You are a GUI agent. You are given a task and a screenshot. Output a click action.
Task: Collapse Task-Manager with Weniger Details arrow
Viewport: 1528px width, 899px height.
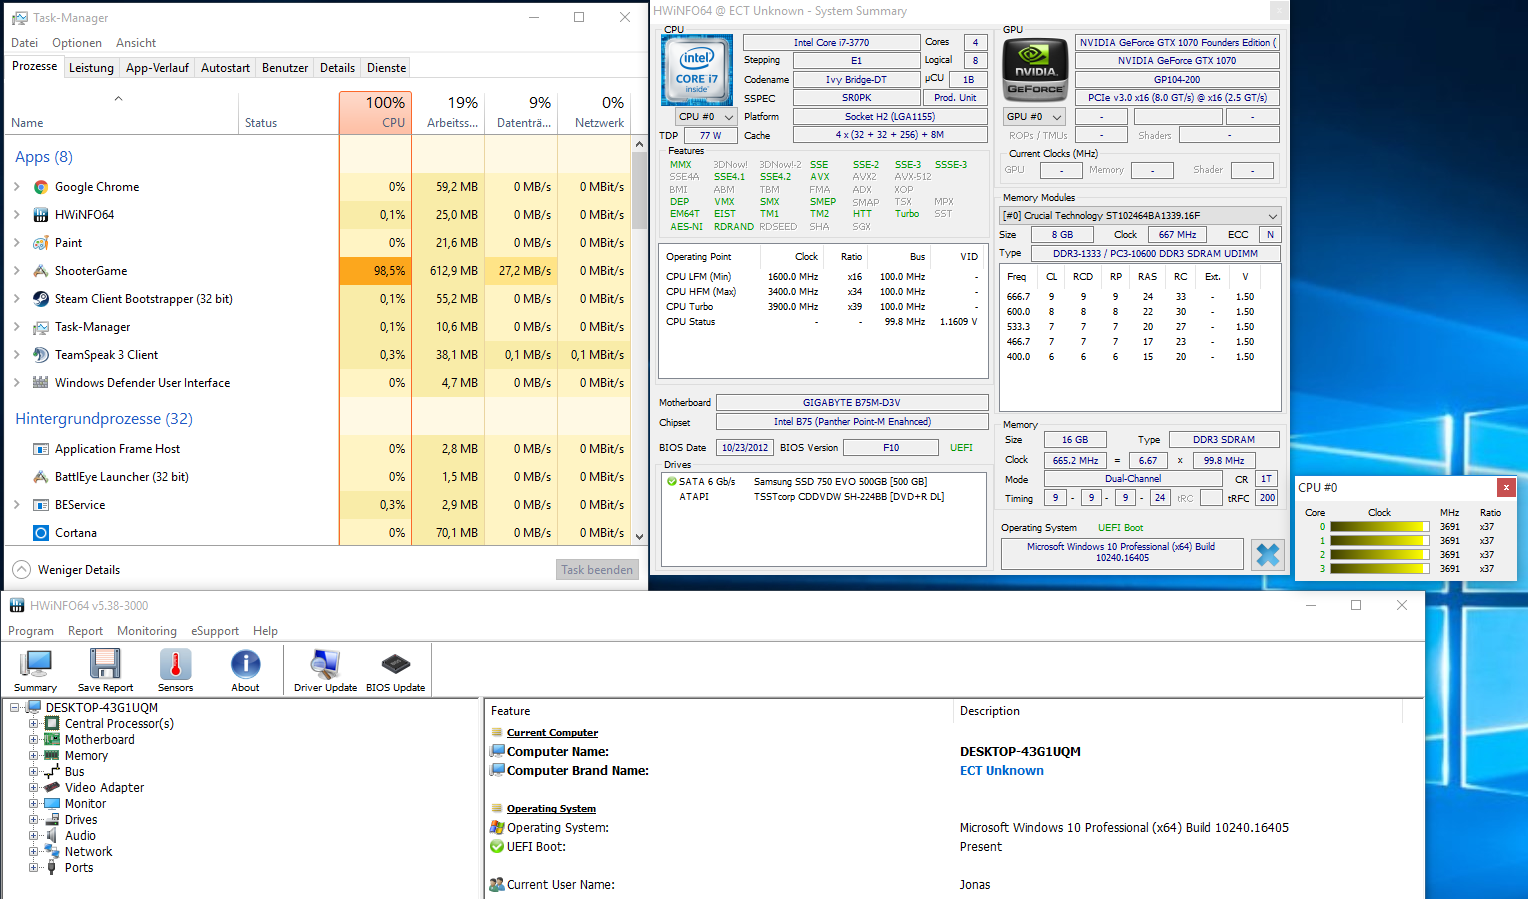[x=21, y=569]
